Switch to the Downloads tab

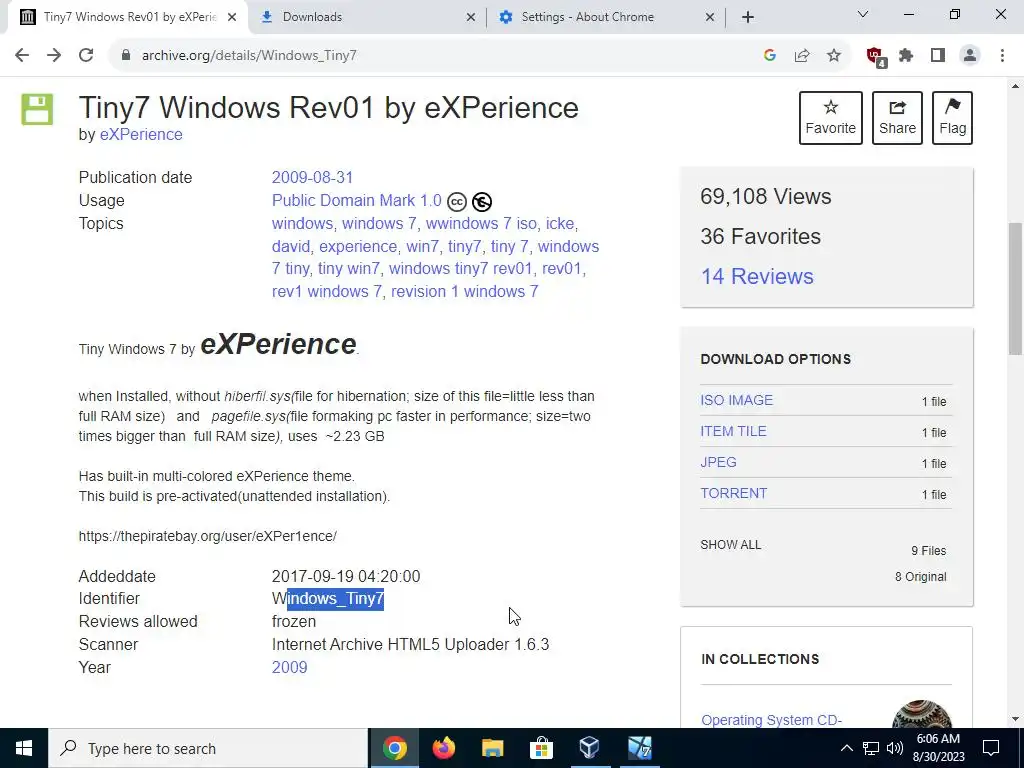[x=367, y=17]
